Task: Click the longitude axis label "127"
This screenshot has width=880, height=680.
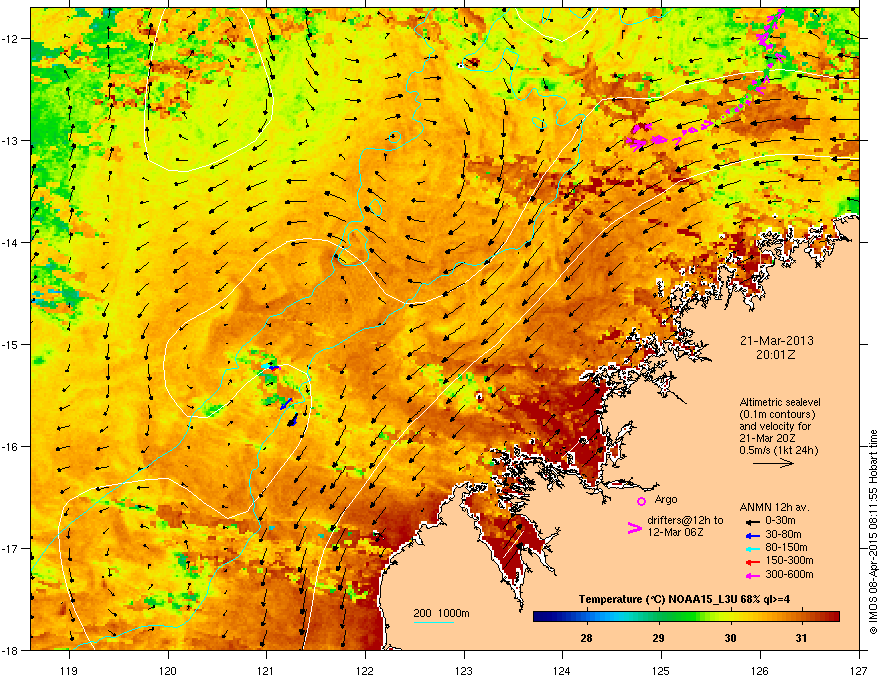Action: [859, 671]
